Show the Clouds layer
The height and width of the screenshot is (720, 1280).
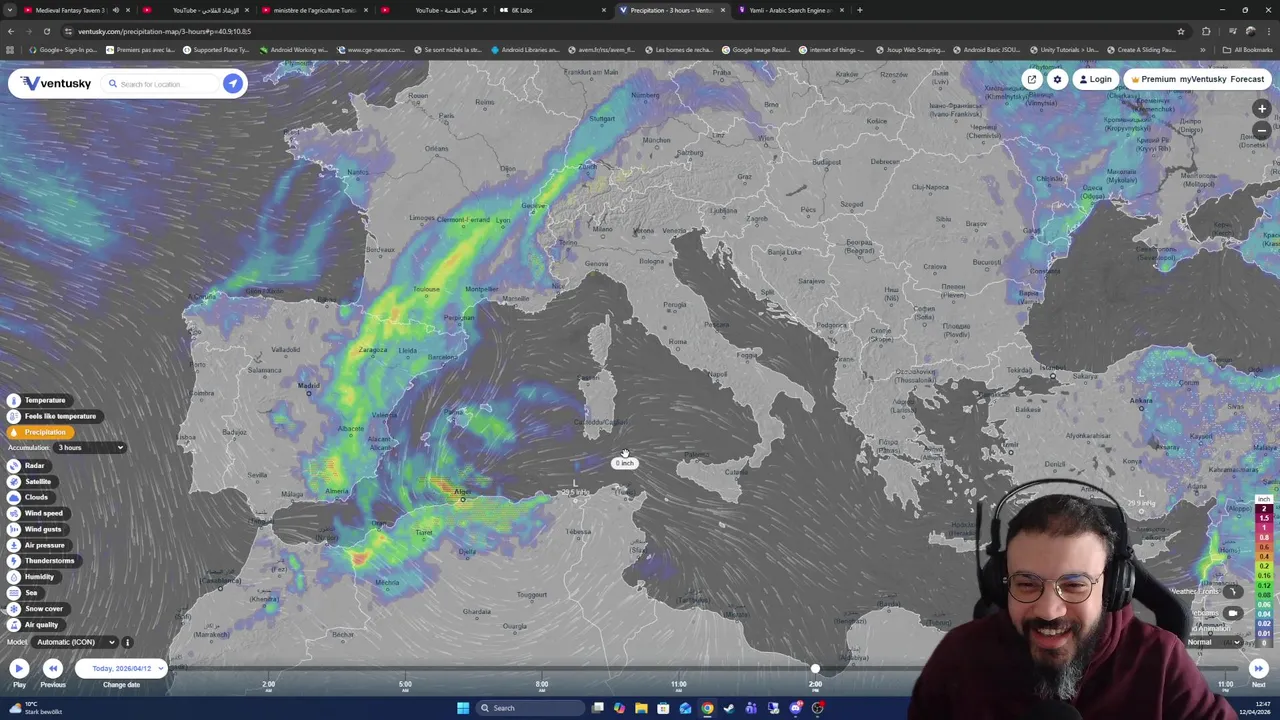[x=29, y=497]
